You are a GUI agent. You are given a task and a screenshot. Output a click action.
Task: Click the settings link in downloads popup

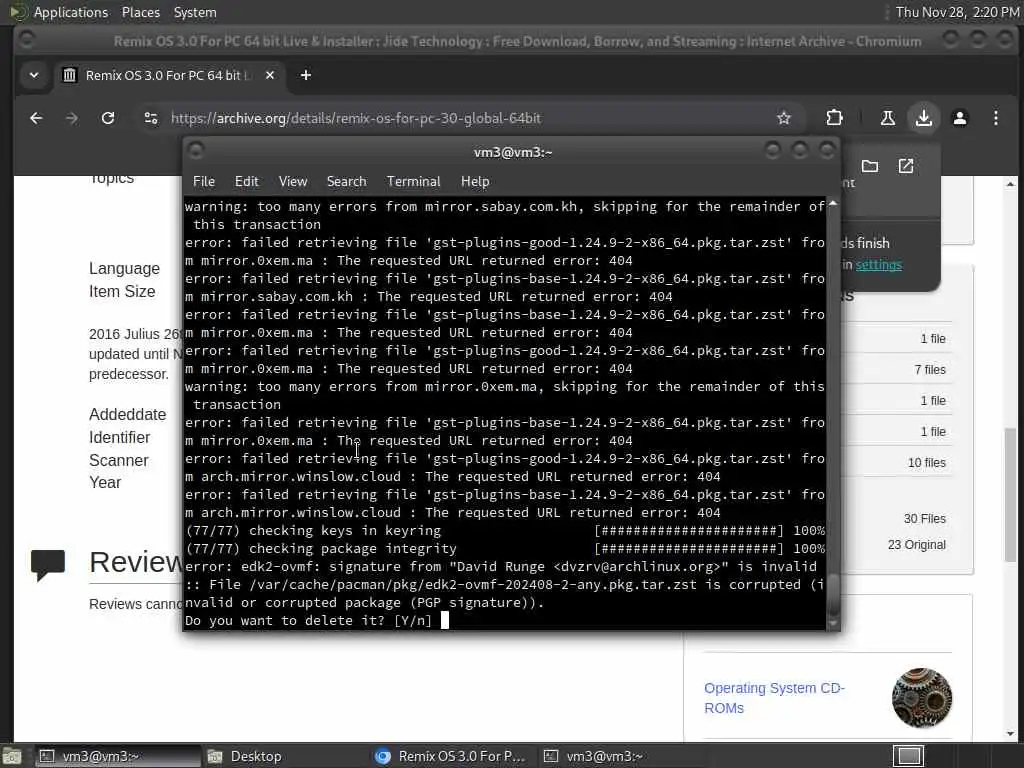pos(878,264)
